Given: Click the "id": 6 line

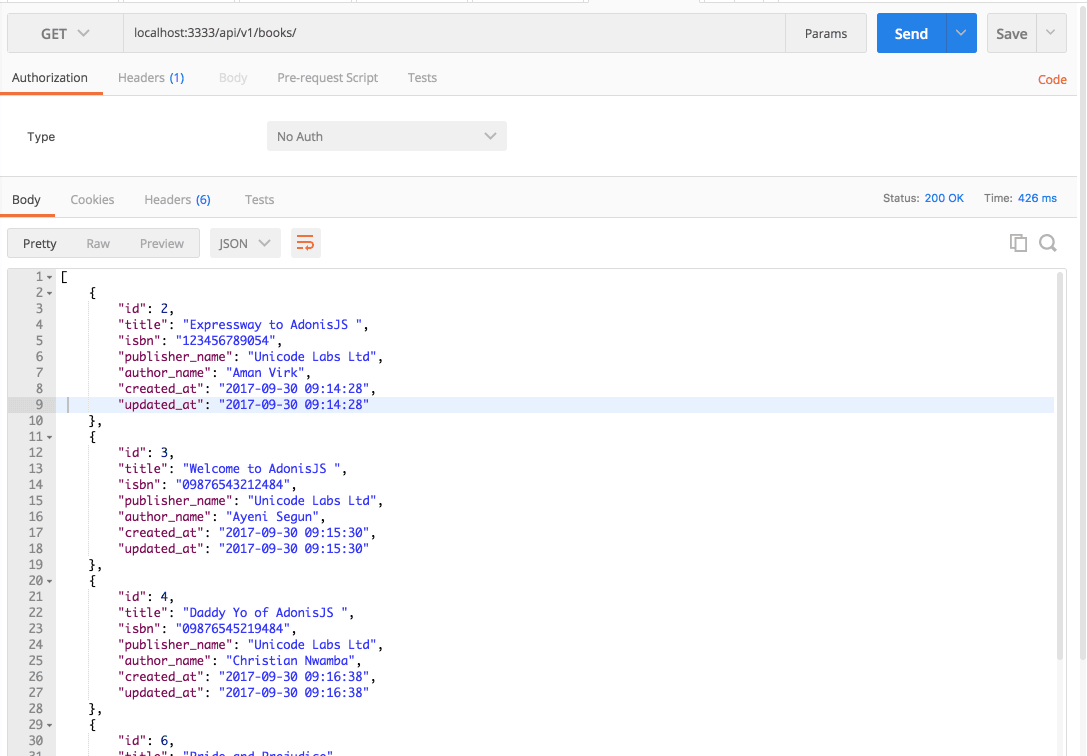Looking at the screenshot, I should pos(146,741).
